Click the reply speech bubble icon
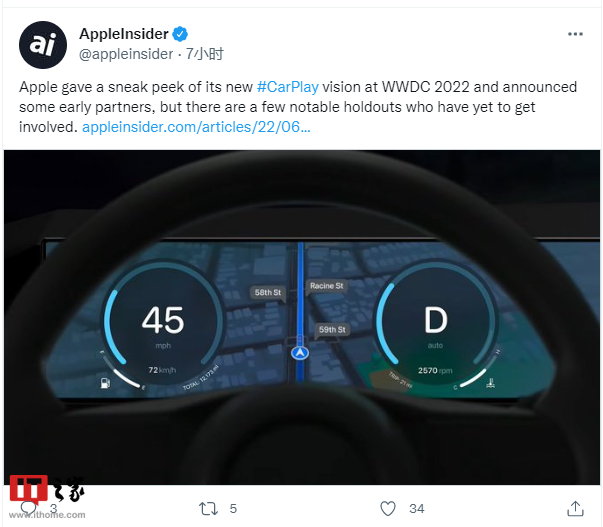The height and width of the screenshot is (527, 603). click(28, 508)
